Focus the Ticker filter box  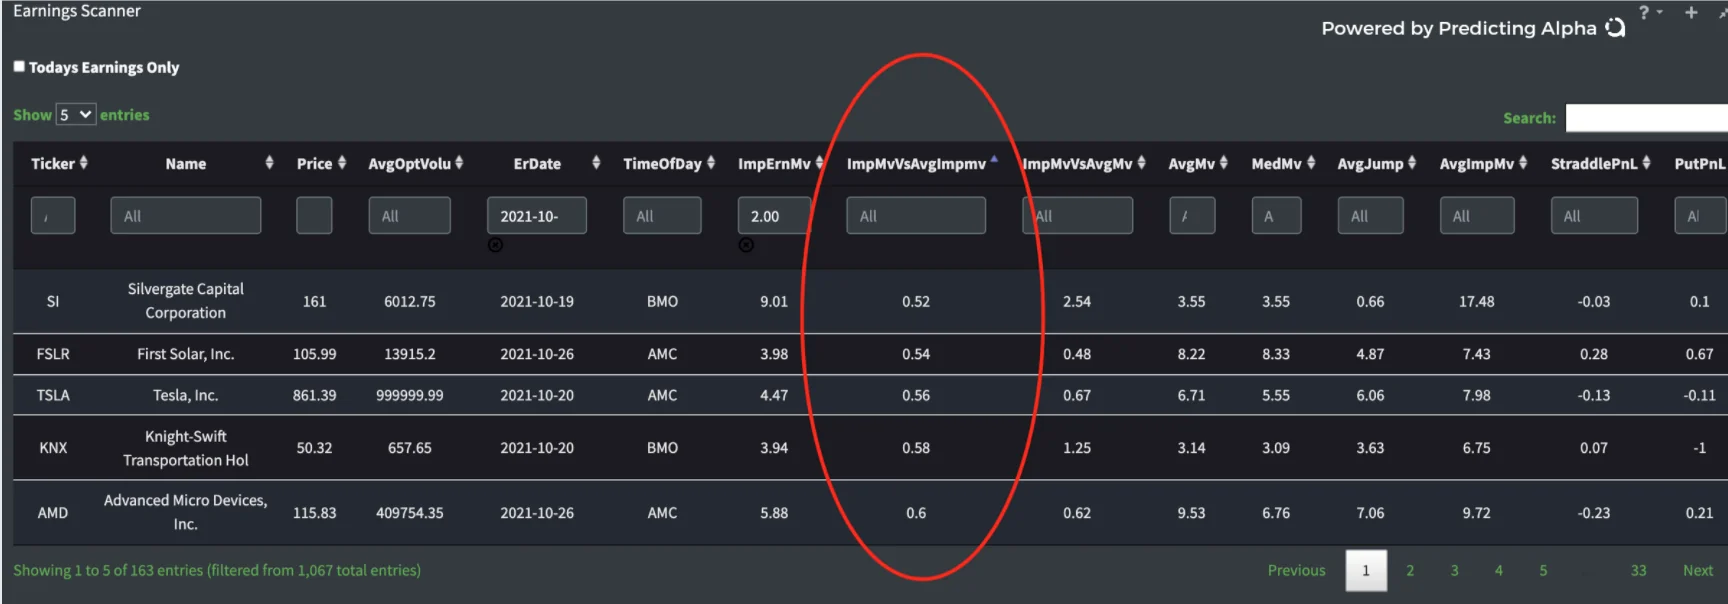[53, 215]
